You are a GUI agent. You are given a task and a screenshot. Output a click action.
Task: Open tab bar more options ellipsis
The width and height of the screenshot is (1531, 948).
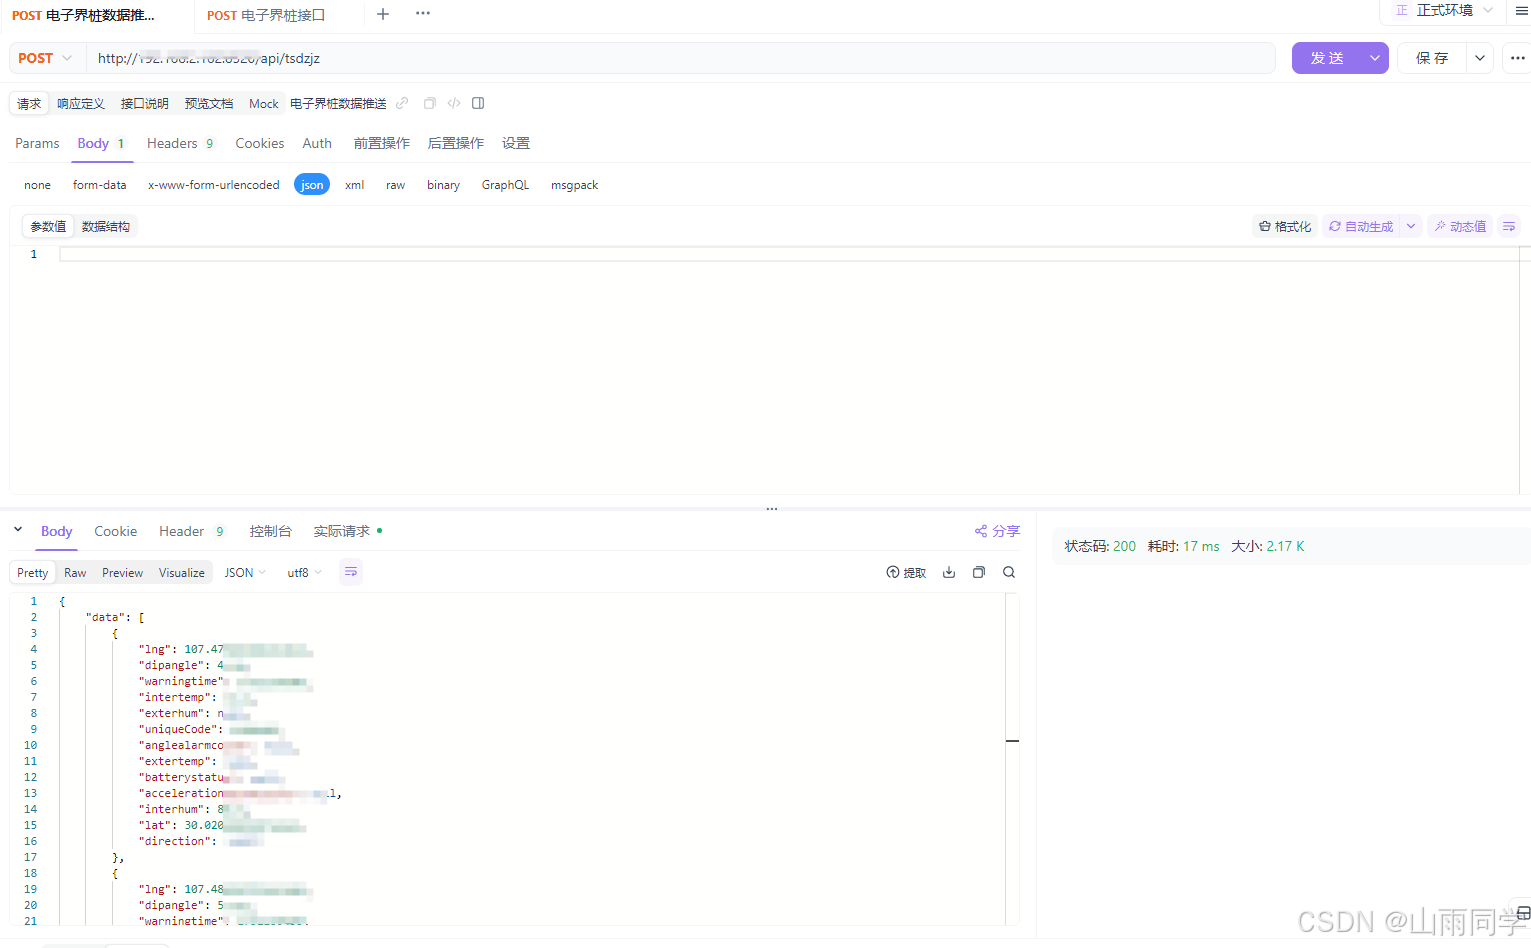pyautogui.click(x=423, y=14)
